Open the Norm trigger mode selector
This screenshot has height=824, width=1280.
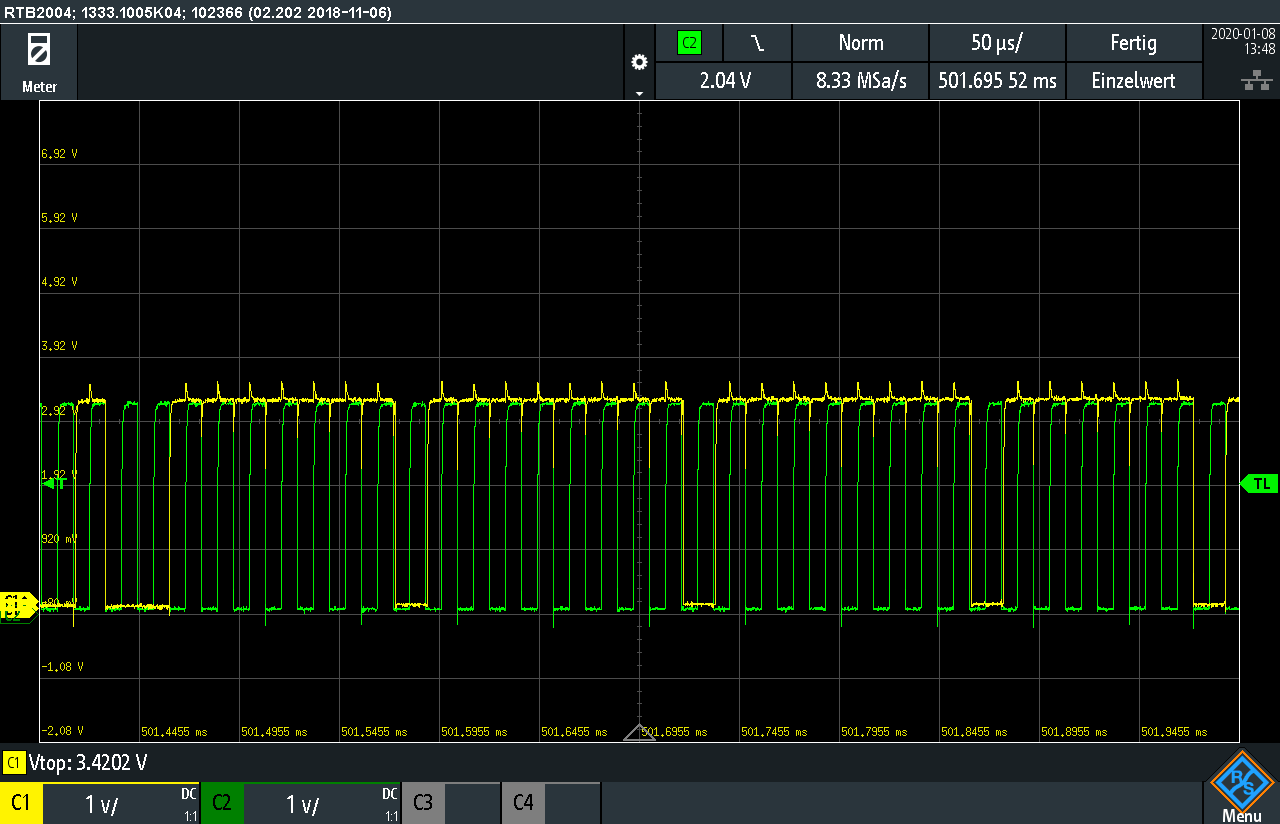(x=860, y=43)
